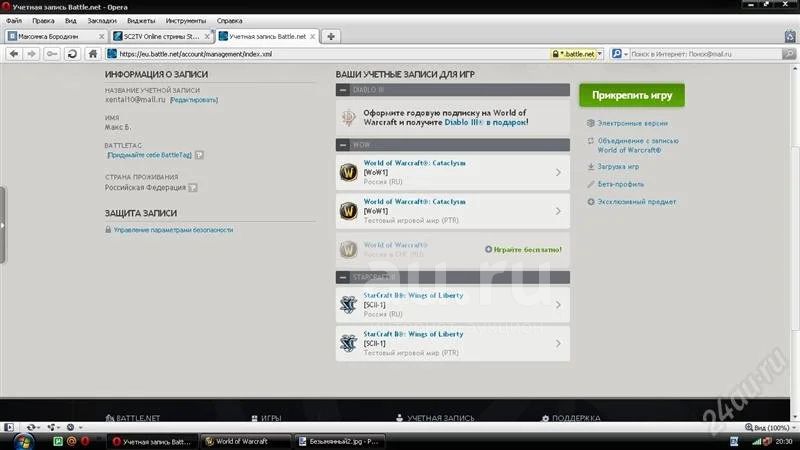The image size is (800, 450).
Task: Click the Mail.ru agent quick launch icon
Action: pos(71,441)
